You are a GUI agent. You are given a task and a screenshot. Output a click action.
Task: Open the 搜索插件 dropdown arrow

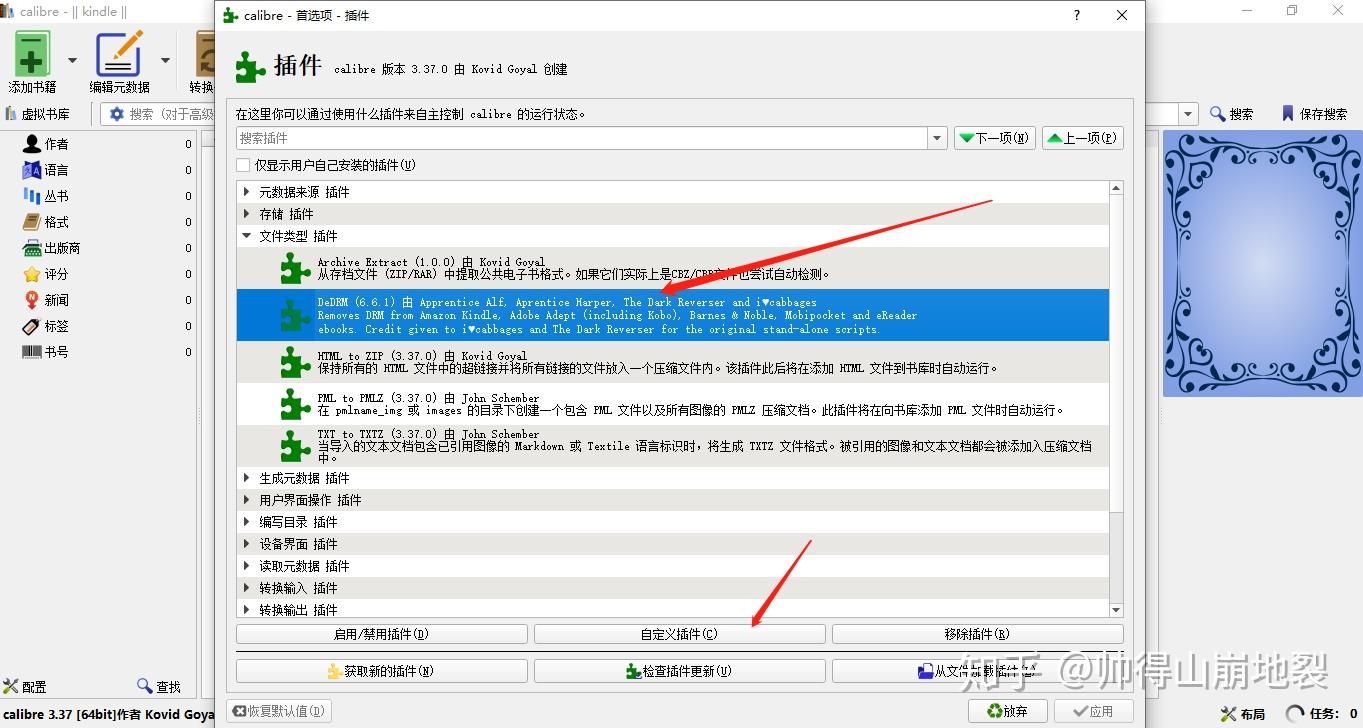click(x=936, y=137)
